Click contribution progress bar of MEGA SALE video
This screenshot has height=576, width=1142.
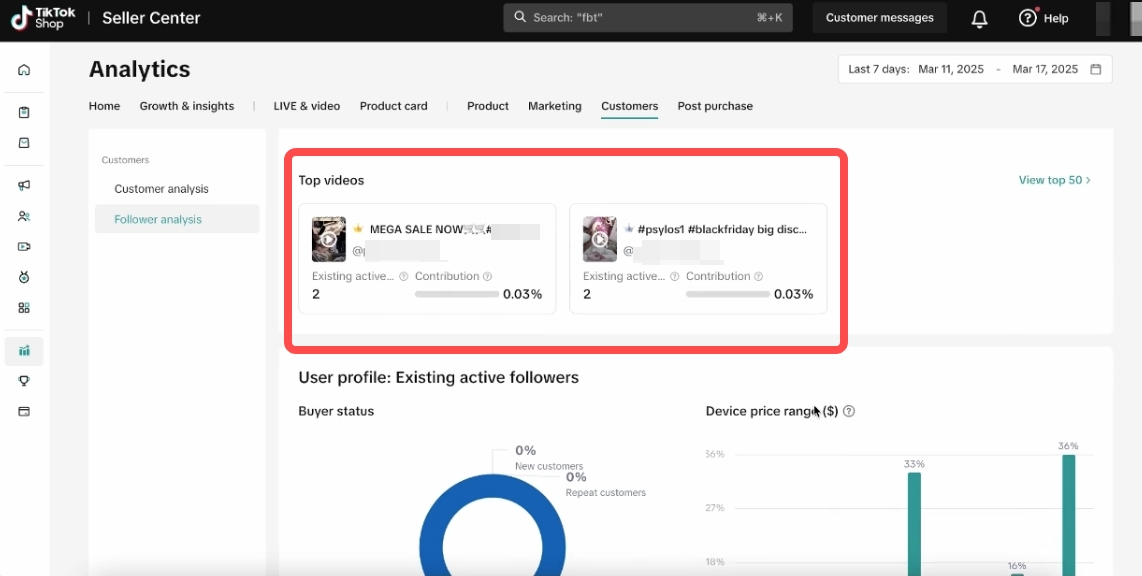coord(456,294)
